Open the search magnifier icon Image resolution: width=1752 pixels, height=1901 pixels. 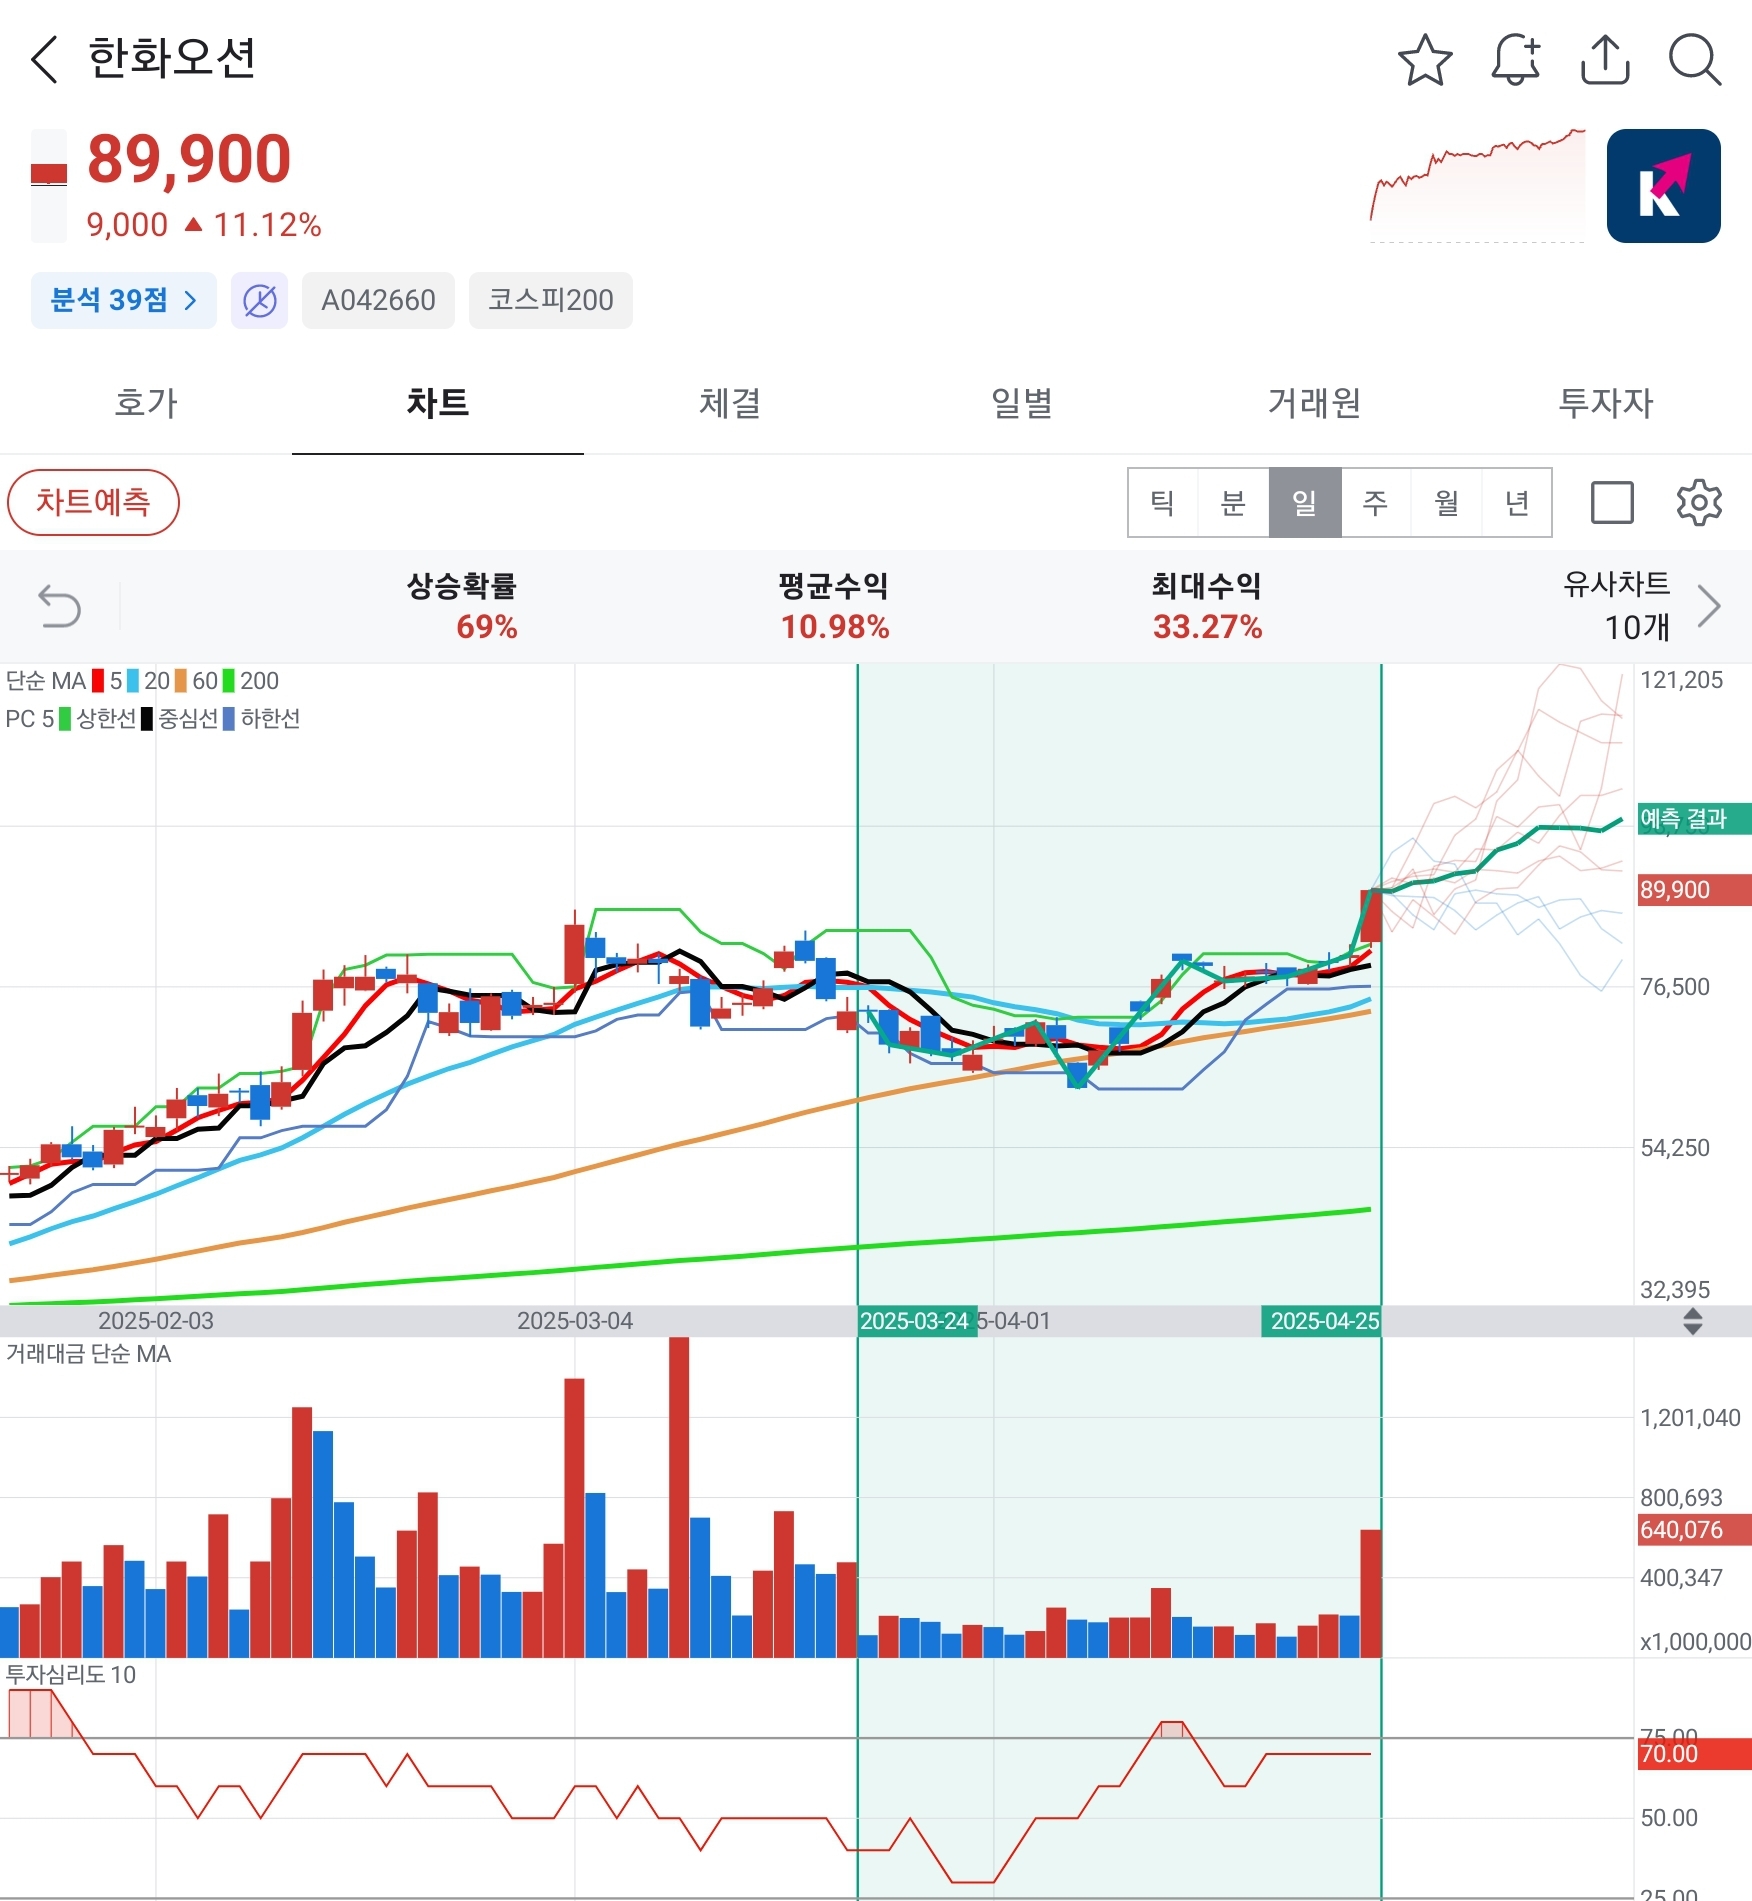point(1695,60)
